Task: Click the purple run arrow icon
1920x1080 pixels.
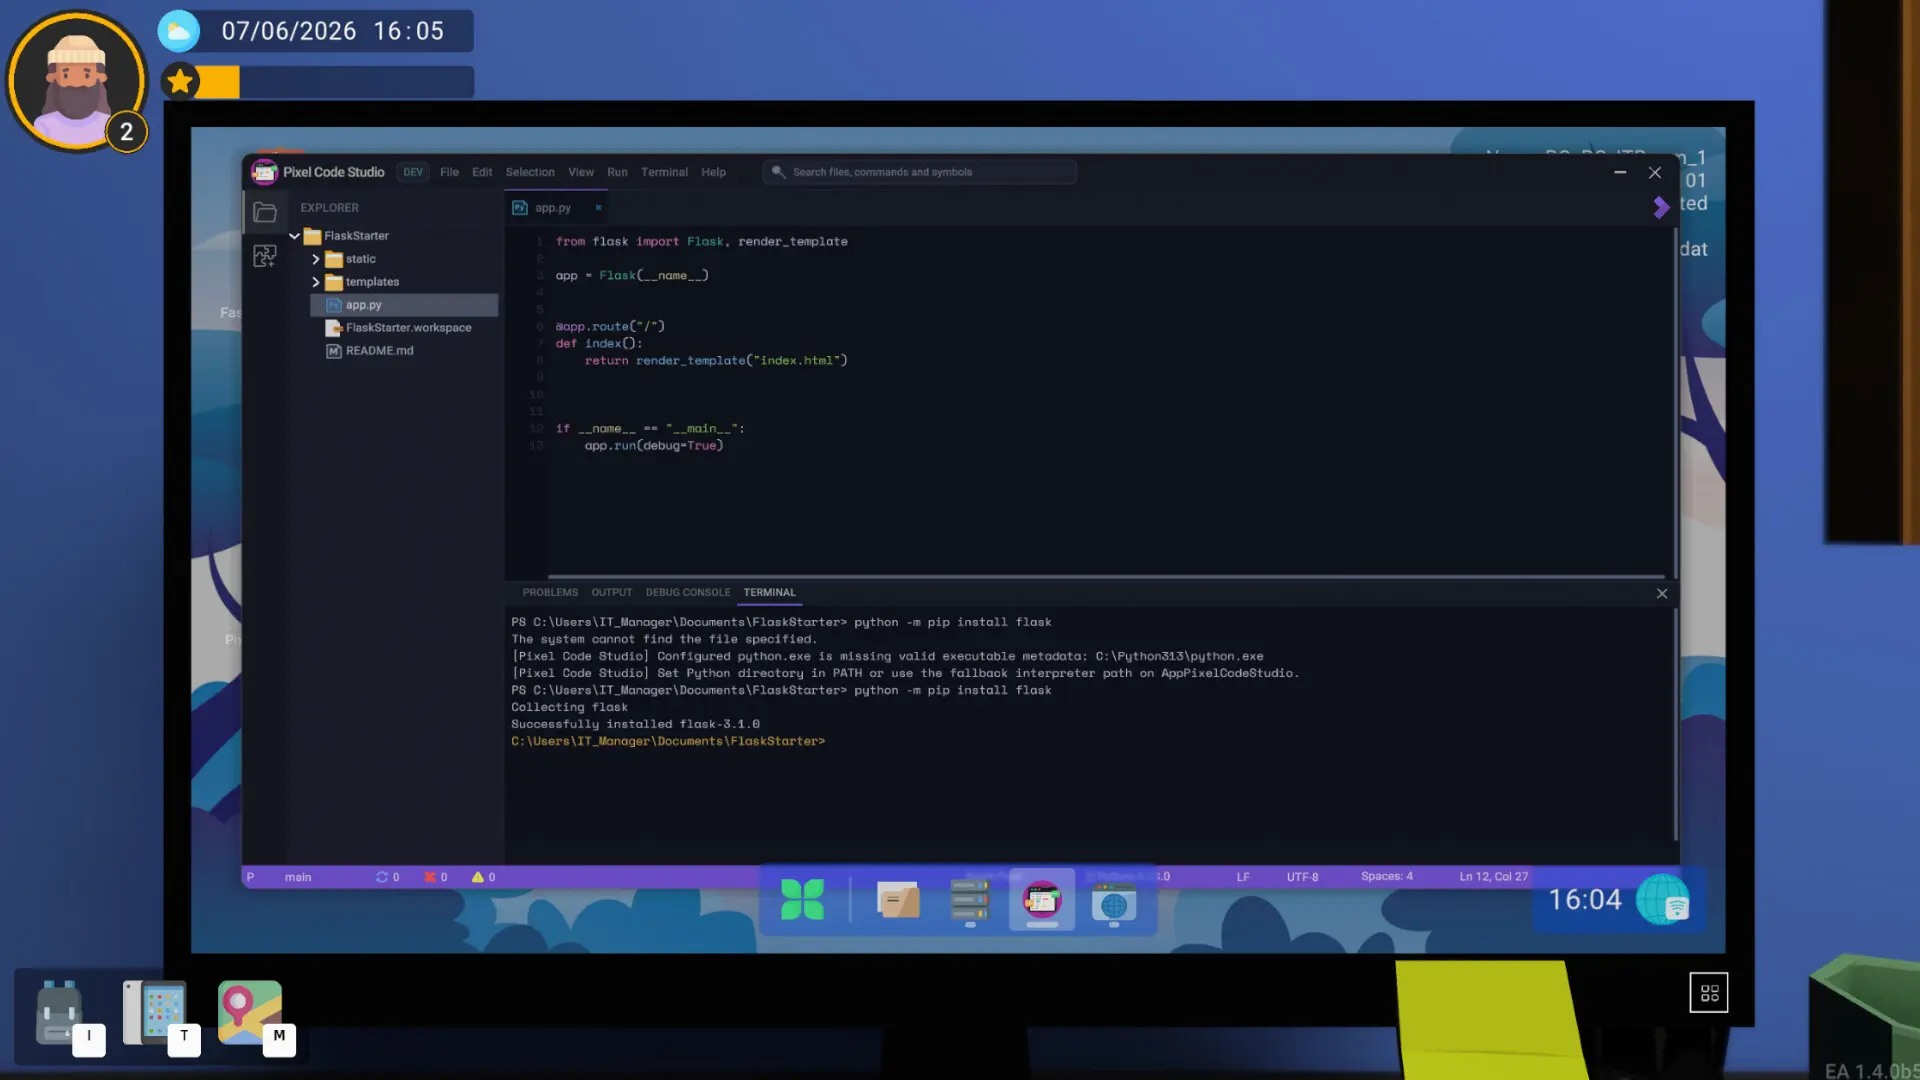Action: [x=1661, y=207]
